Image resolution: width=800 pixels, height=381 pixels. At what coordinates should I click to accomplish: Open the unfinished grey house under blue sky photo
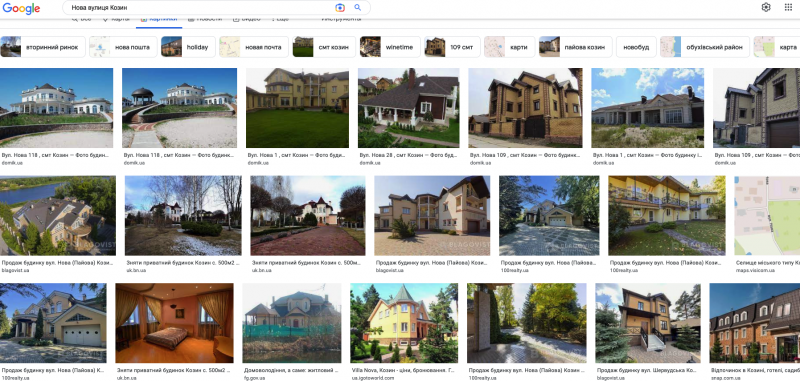(x=648, y=108)
